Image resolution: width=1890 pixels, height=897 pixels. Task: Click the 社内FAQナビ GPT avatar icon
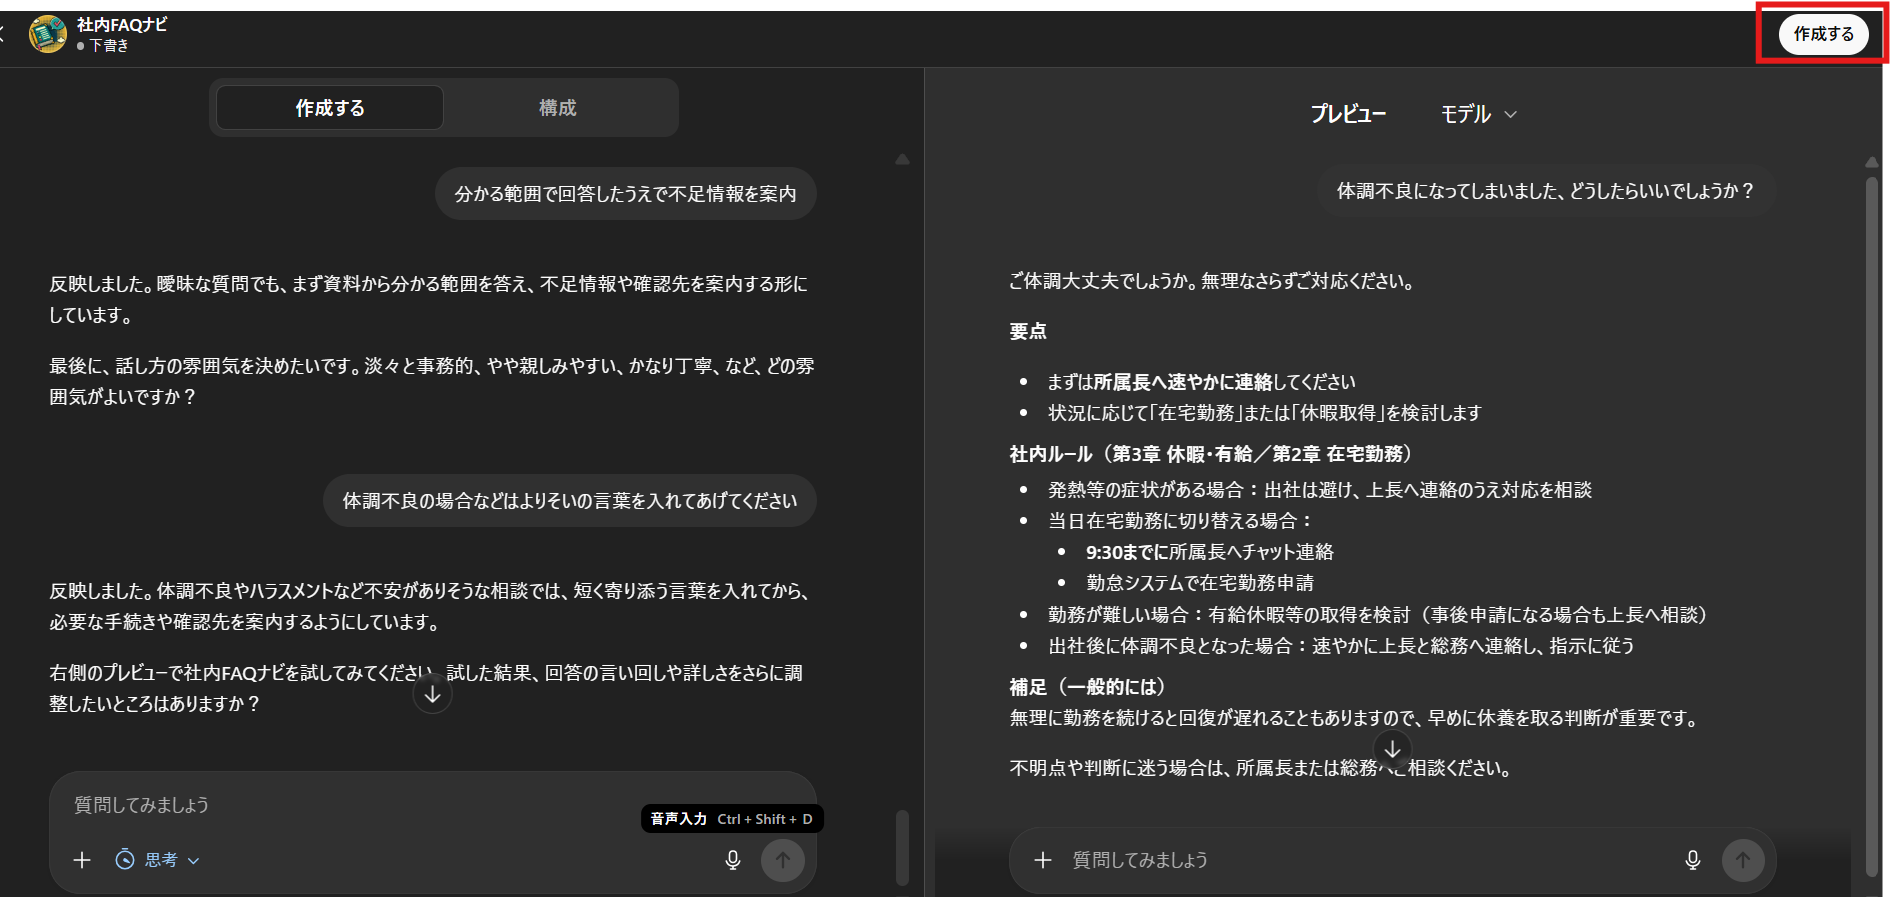(47, 34)
